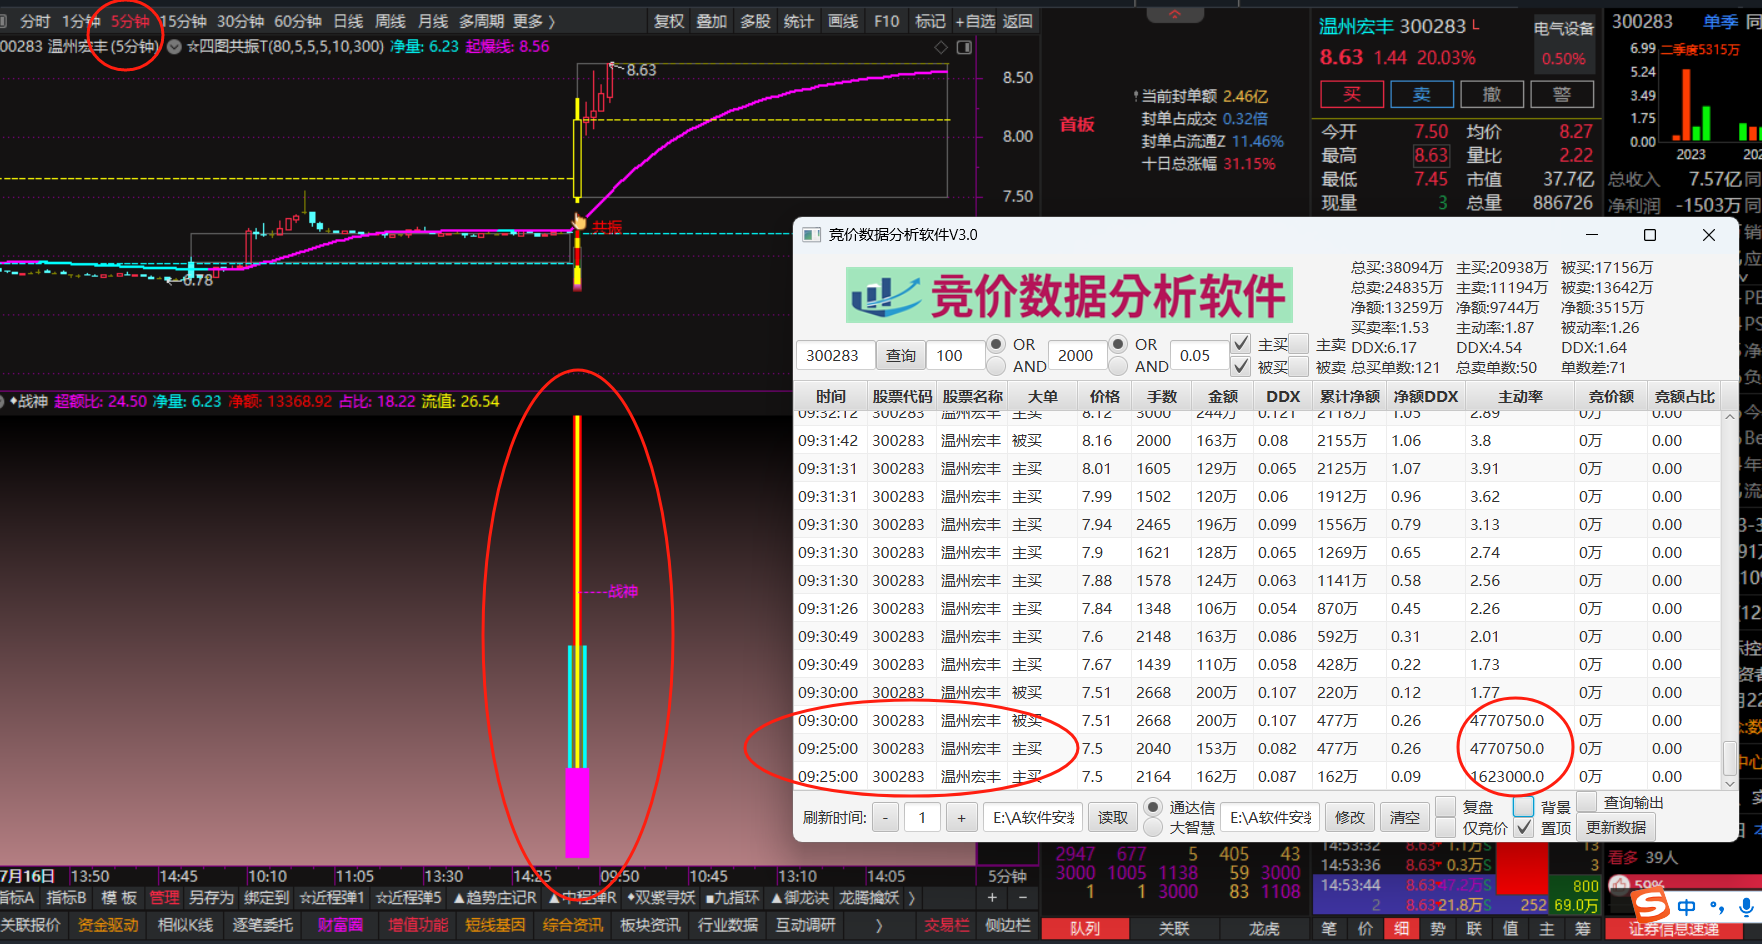Click the microphone icon in IME bar

pos(1746,906)
